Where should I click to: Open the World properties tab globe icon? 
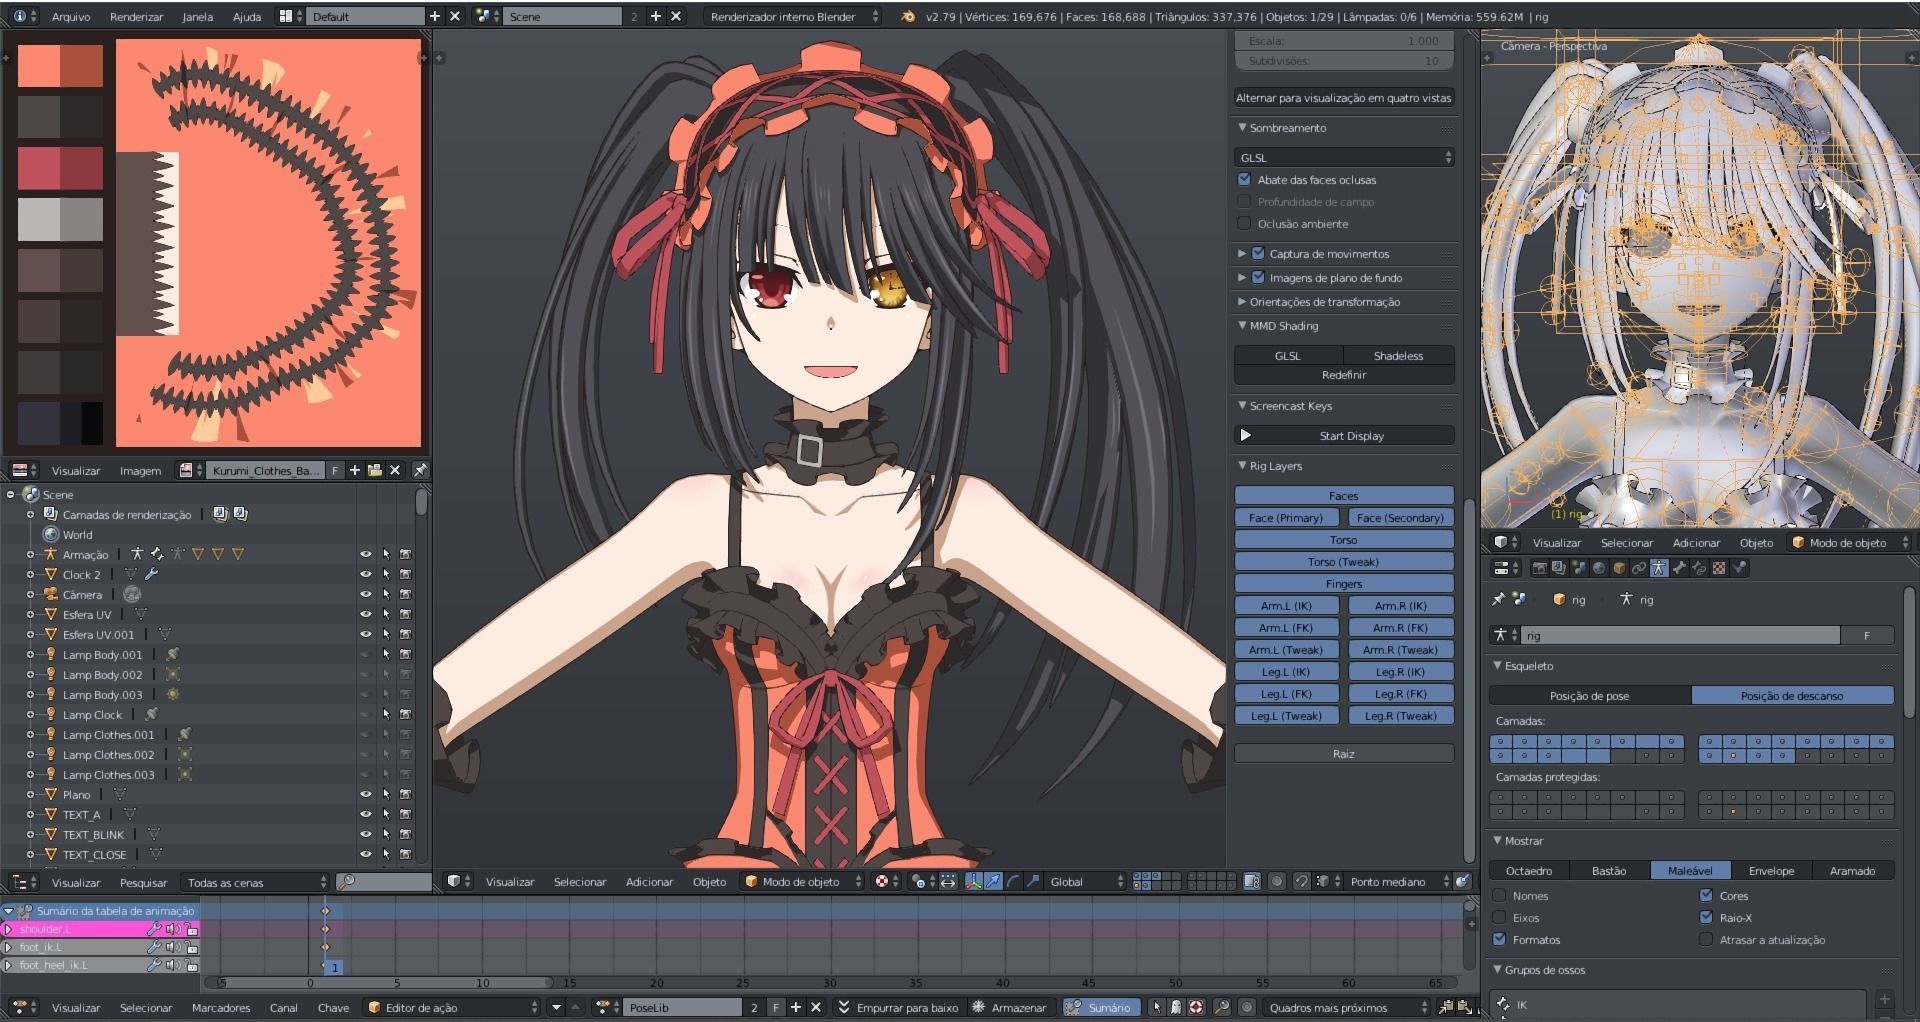point(1599,568)
